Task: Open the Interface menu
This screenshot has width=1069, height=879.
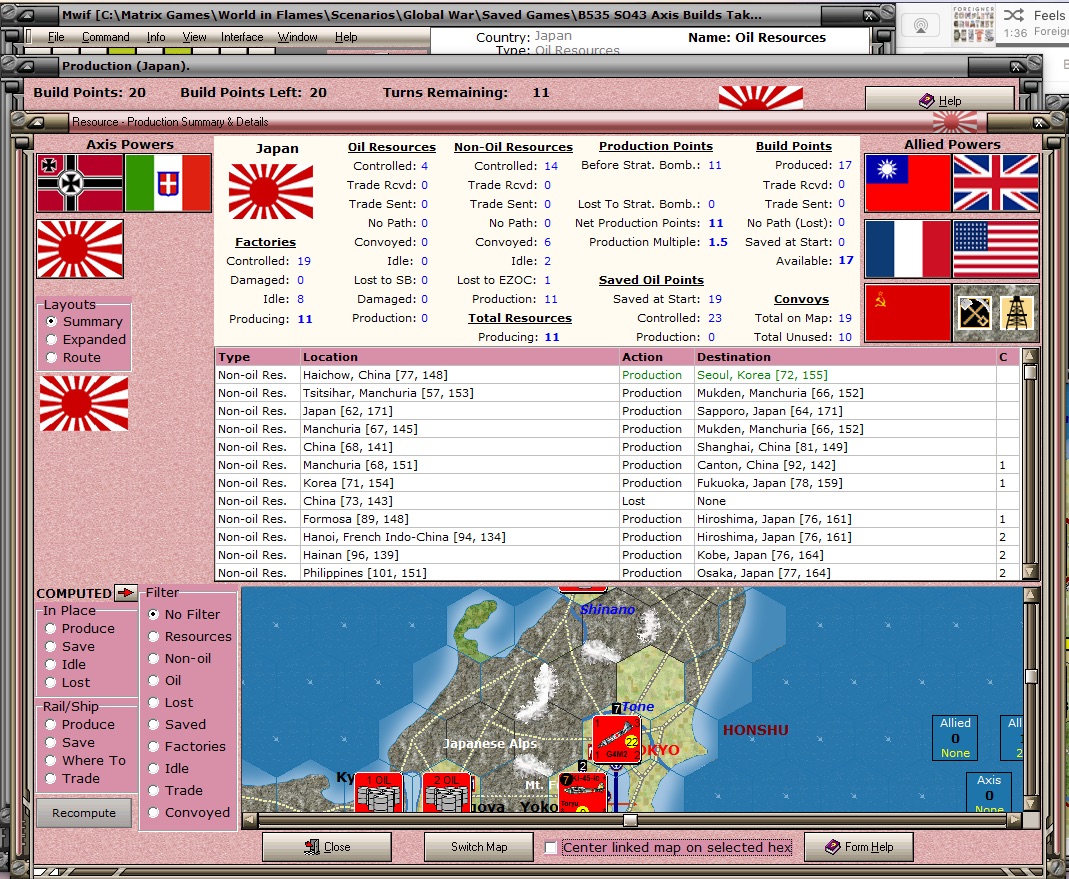Action: 242,37
